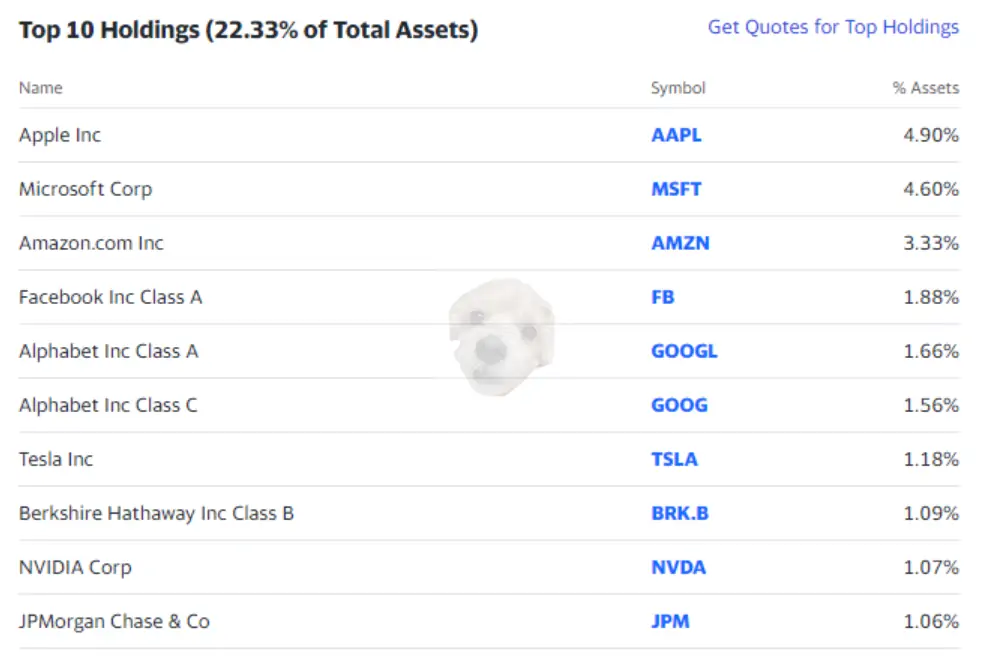The height and width of the screenshot is (668, 988).
Task: Open the GOOG quote link
Action: 679,405
